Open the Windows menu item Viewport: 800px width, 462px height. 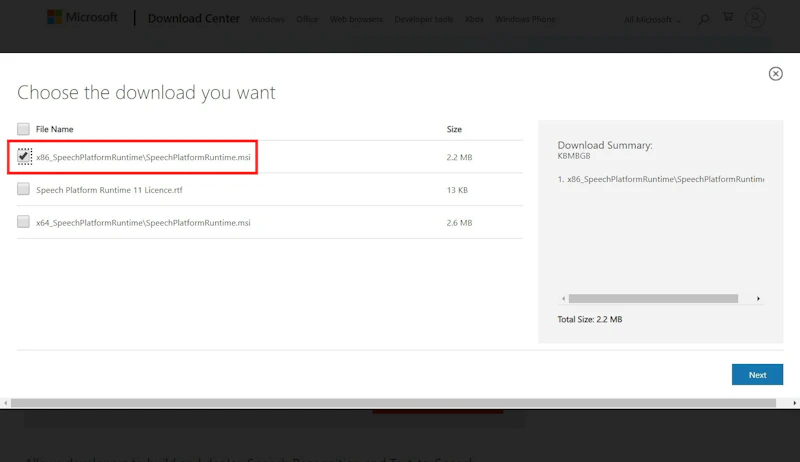coord(267,19)
